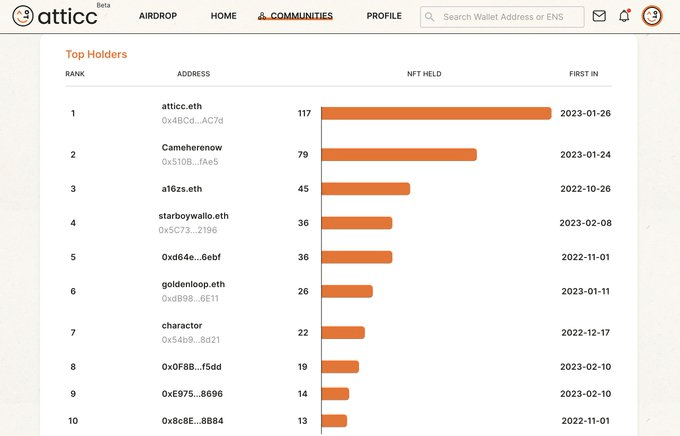
Task: Open the 0x0F8B...f5dd address
Action: 193,367
